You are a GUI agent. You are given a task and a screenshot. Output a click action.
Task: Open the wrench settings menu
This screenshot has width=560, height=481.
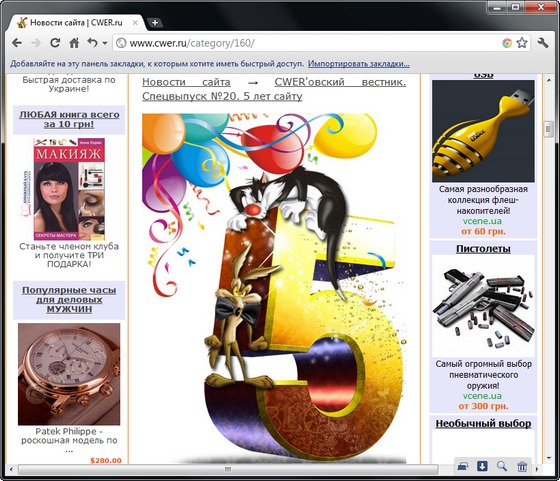(x=542, y=43)
